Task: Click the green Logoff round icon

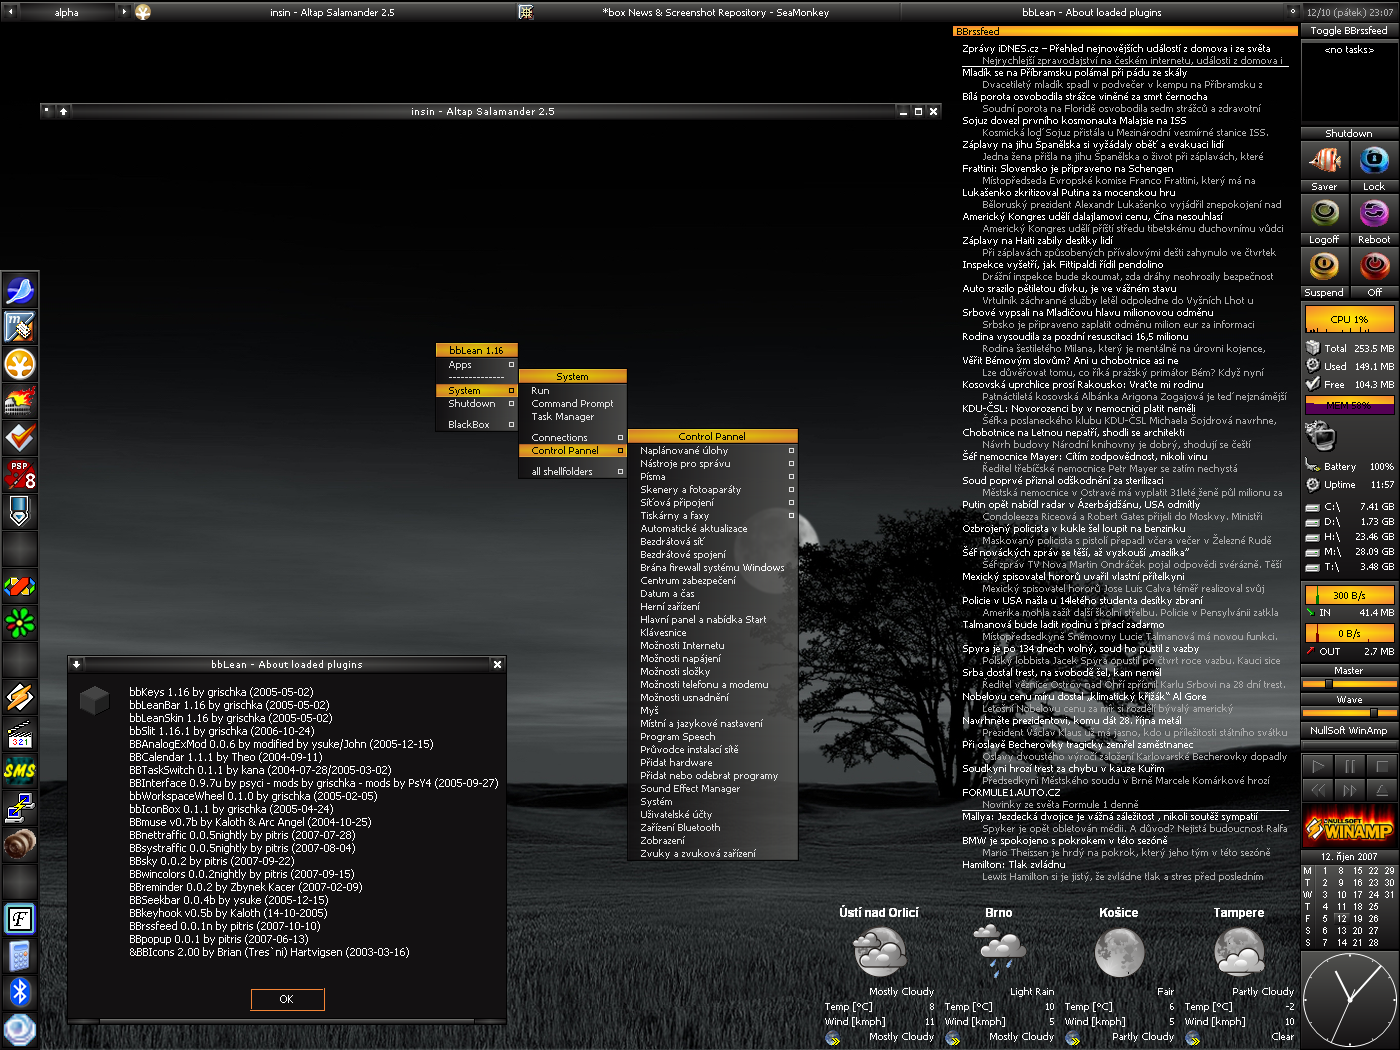Action: click(1325, 213)
